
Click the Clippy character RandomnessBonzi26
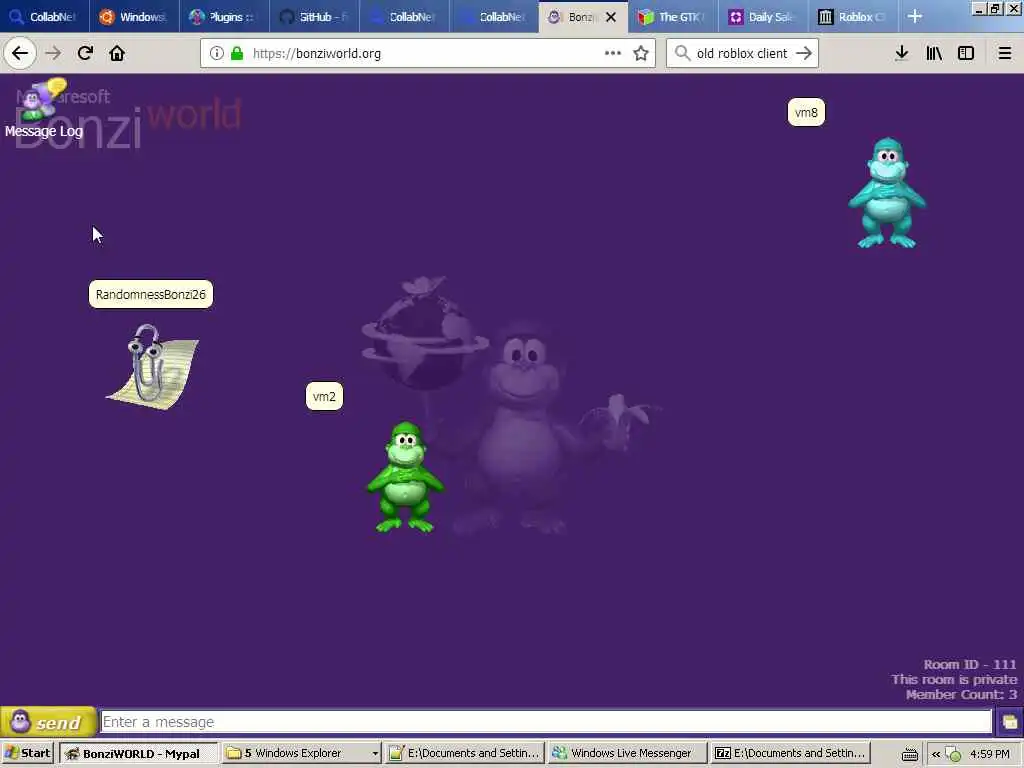click(152, 368)
